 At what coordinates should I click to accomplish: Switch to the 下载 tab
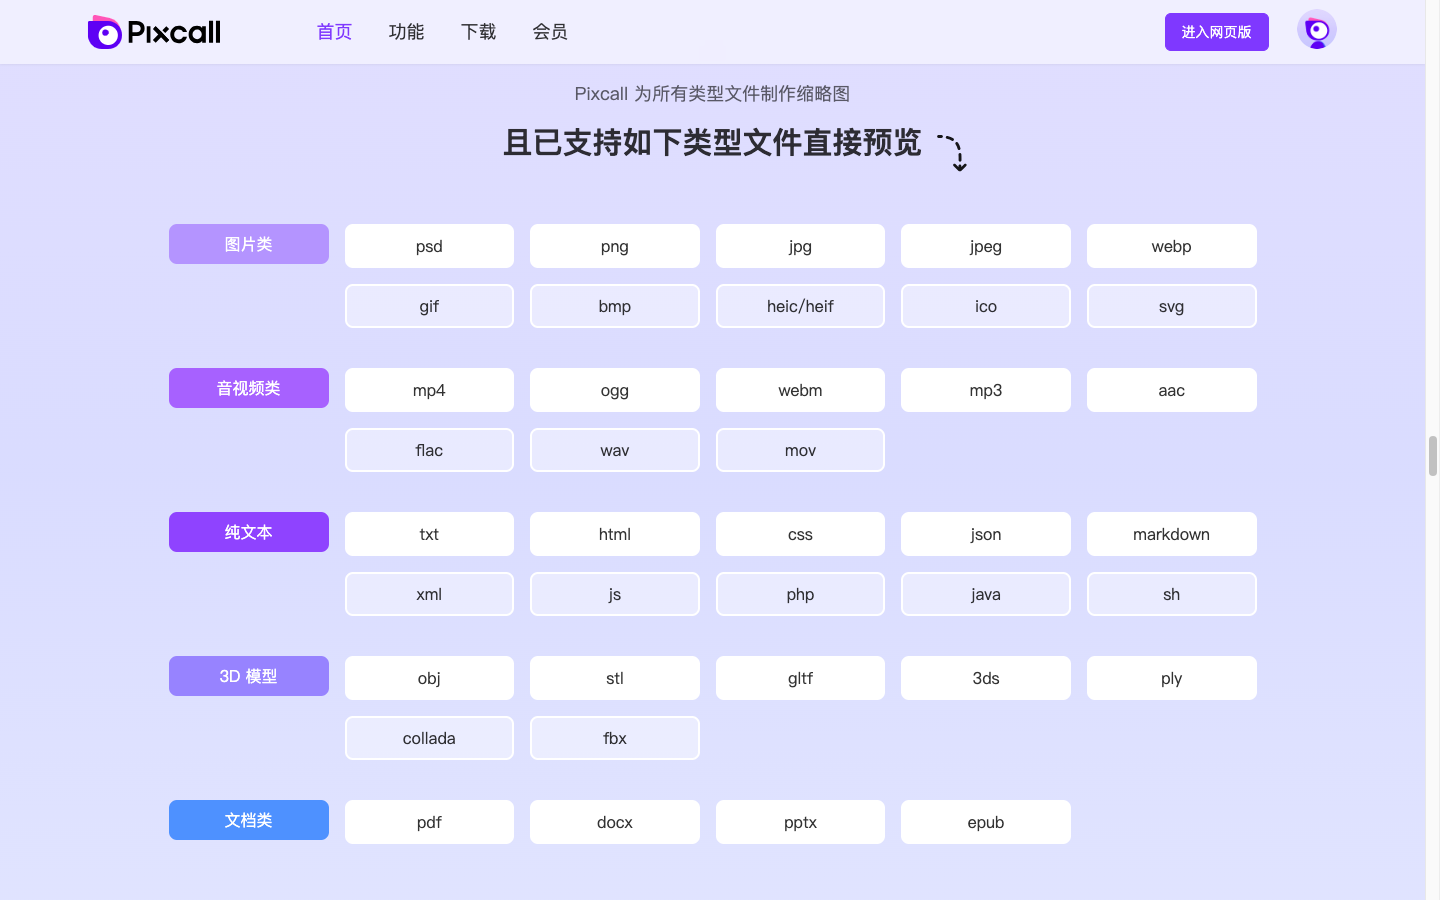(478, 31)
